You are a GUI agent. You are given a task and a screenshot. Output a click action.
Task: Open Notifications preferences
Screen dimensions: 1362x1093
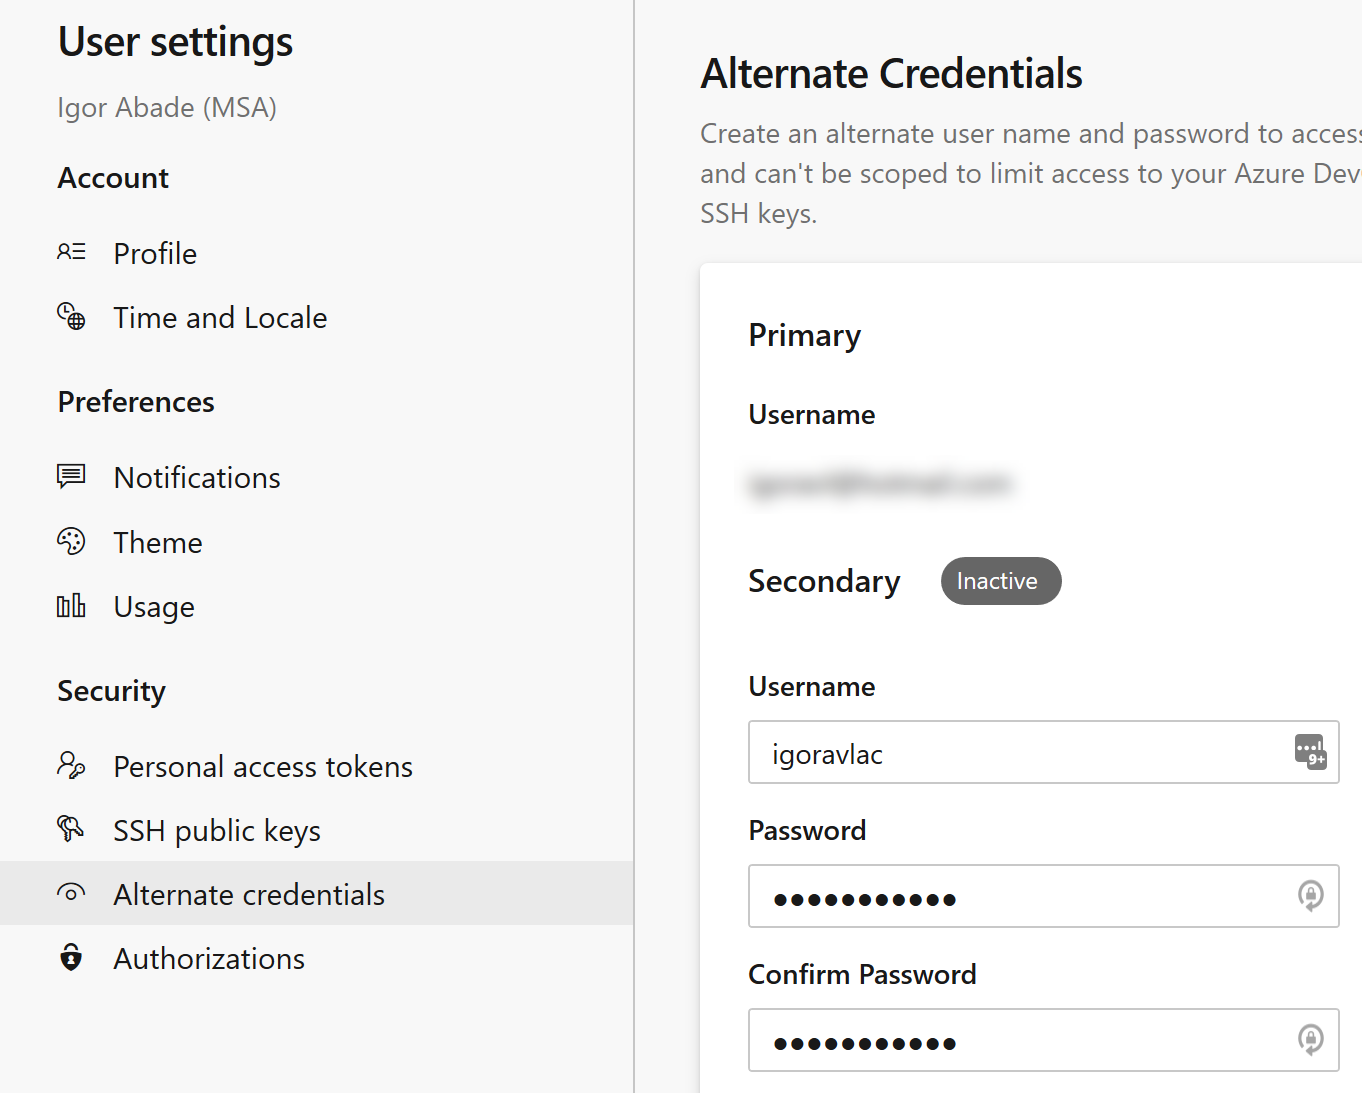[197, 477]
